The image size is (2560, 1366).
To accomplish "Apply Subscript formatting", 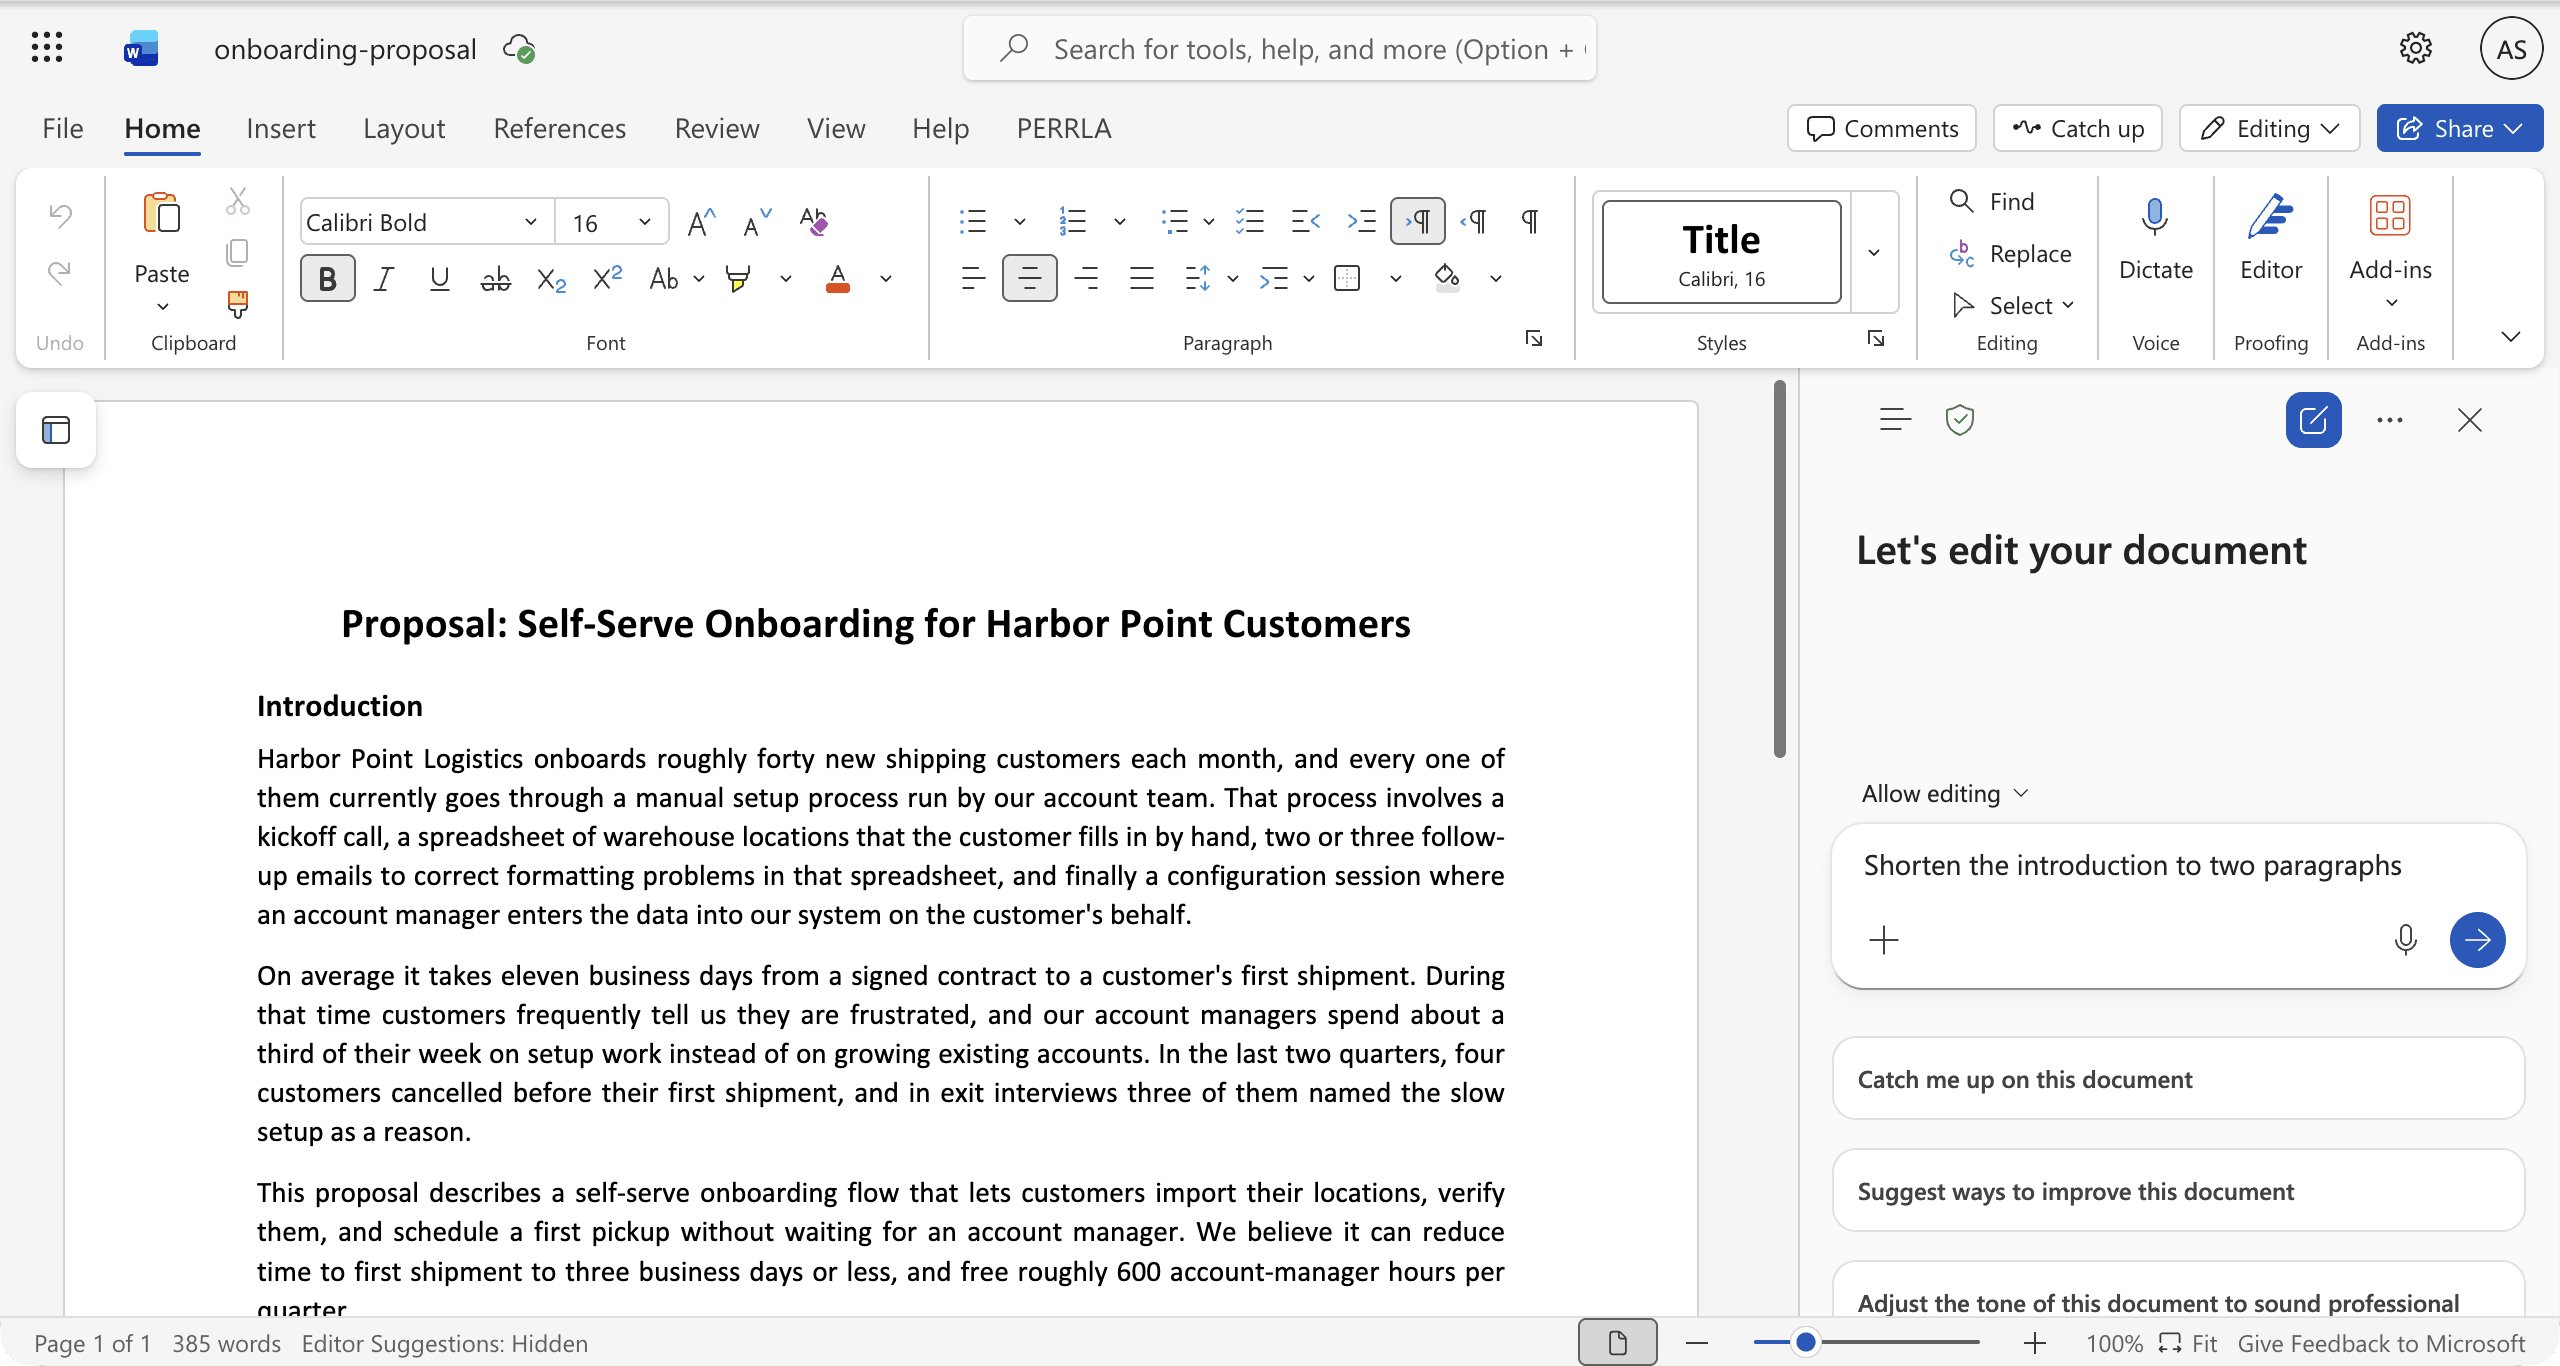I will coord(551,279).
